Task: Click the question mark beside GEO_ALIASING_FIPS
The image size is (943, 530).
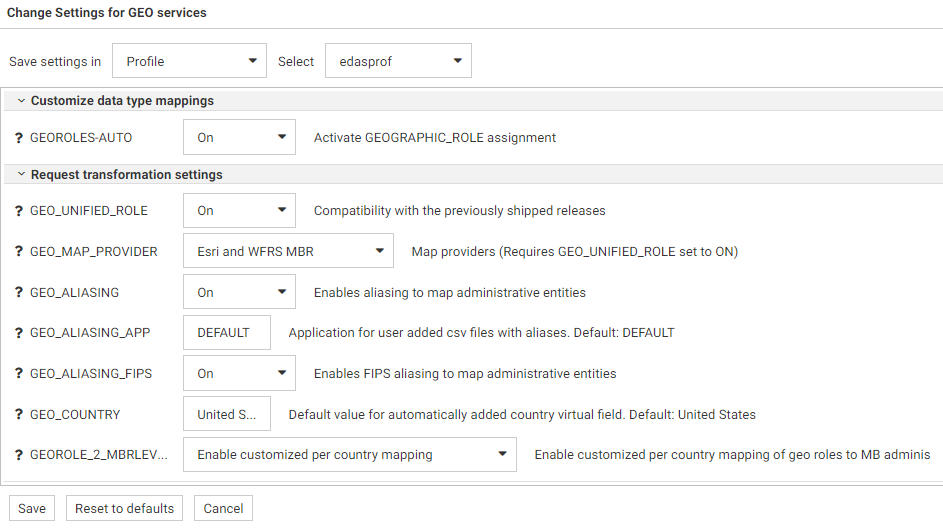Action: click(19, 374)
